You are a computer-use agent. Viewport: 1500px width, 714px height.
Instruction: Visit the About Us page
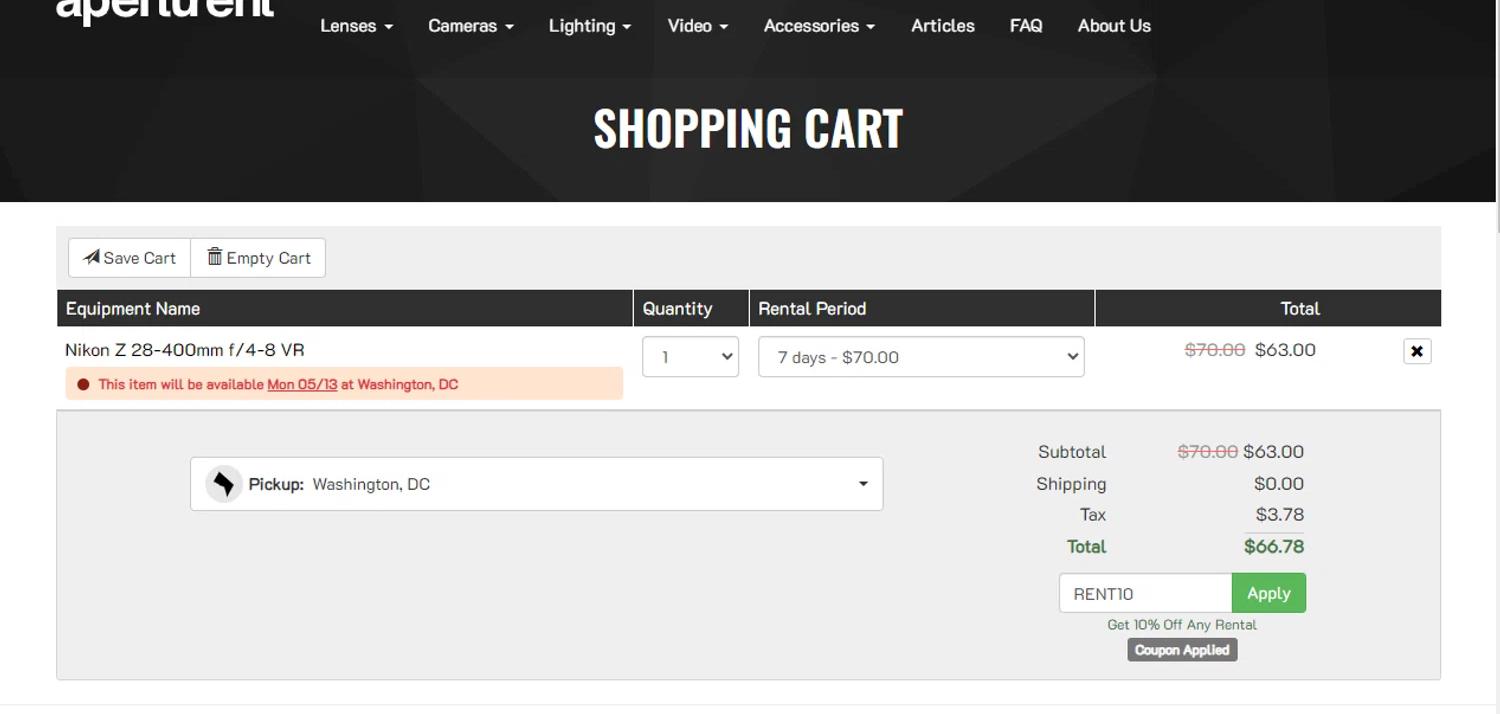point(1114,26)
